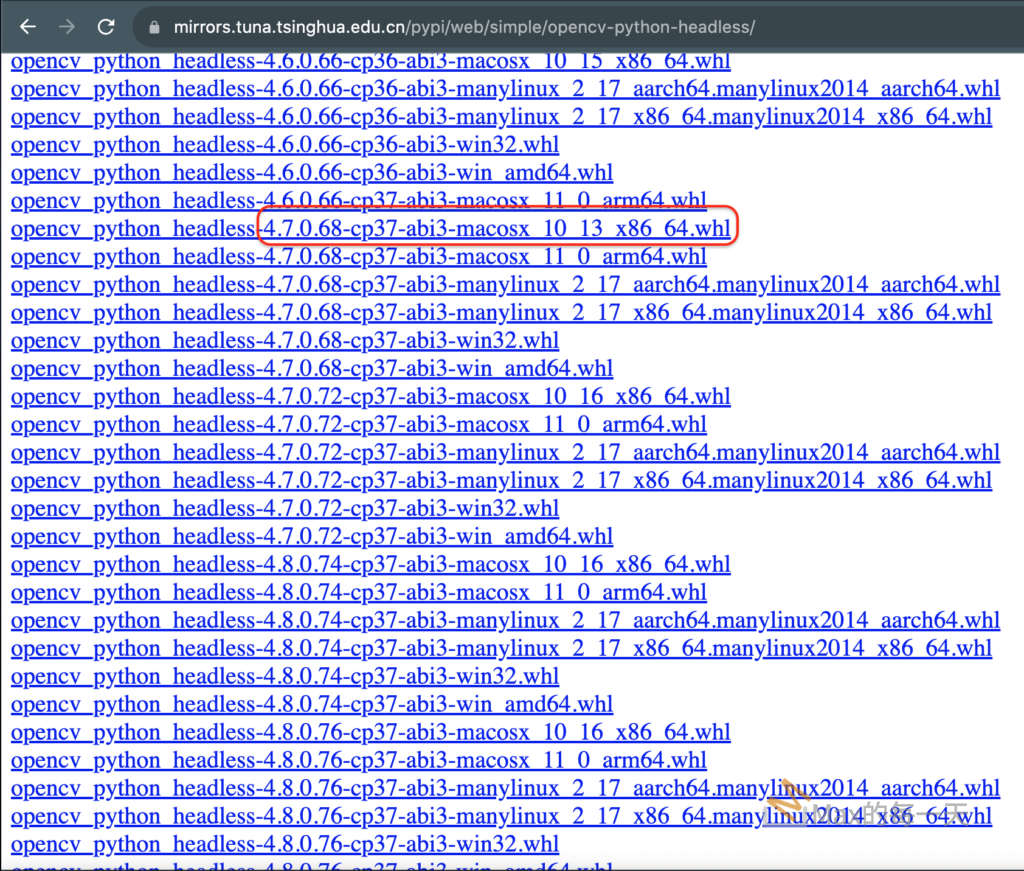
Task: Open 4.6.0.66-cp37 macosx_11_0_arm64 wheel link
Action: pyautogui.click(x=358, y=201)
